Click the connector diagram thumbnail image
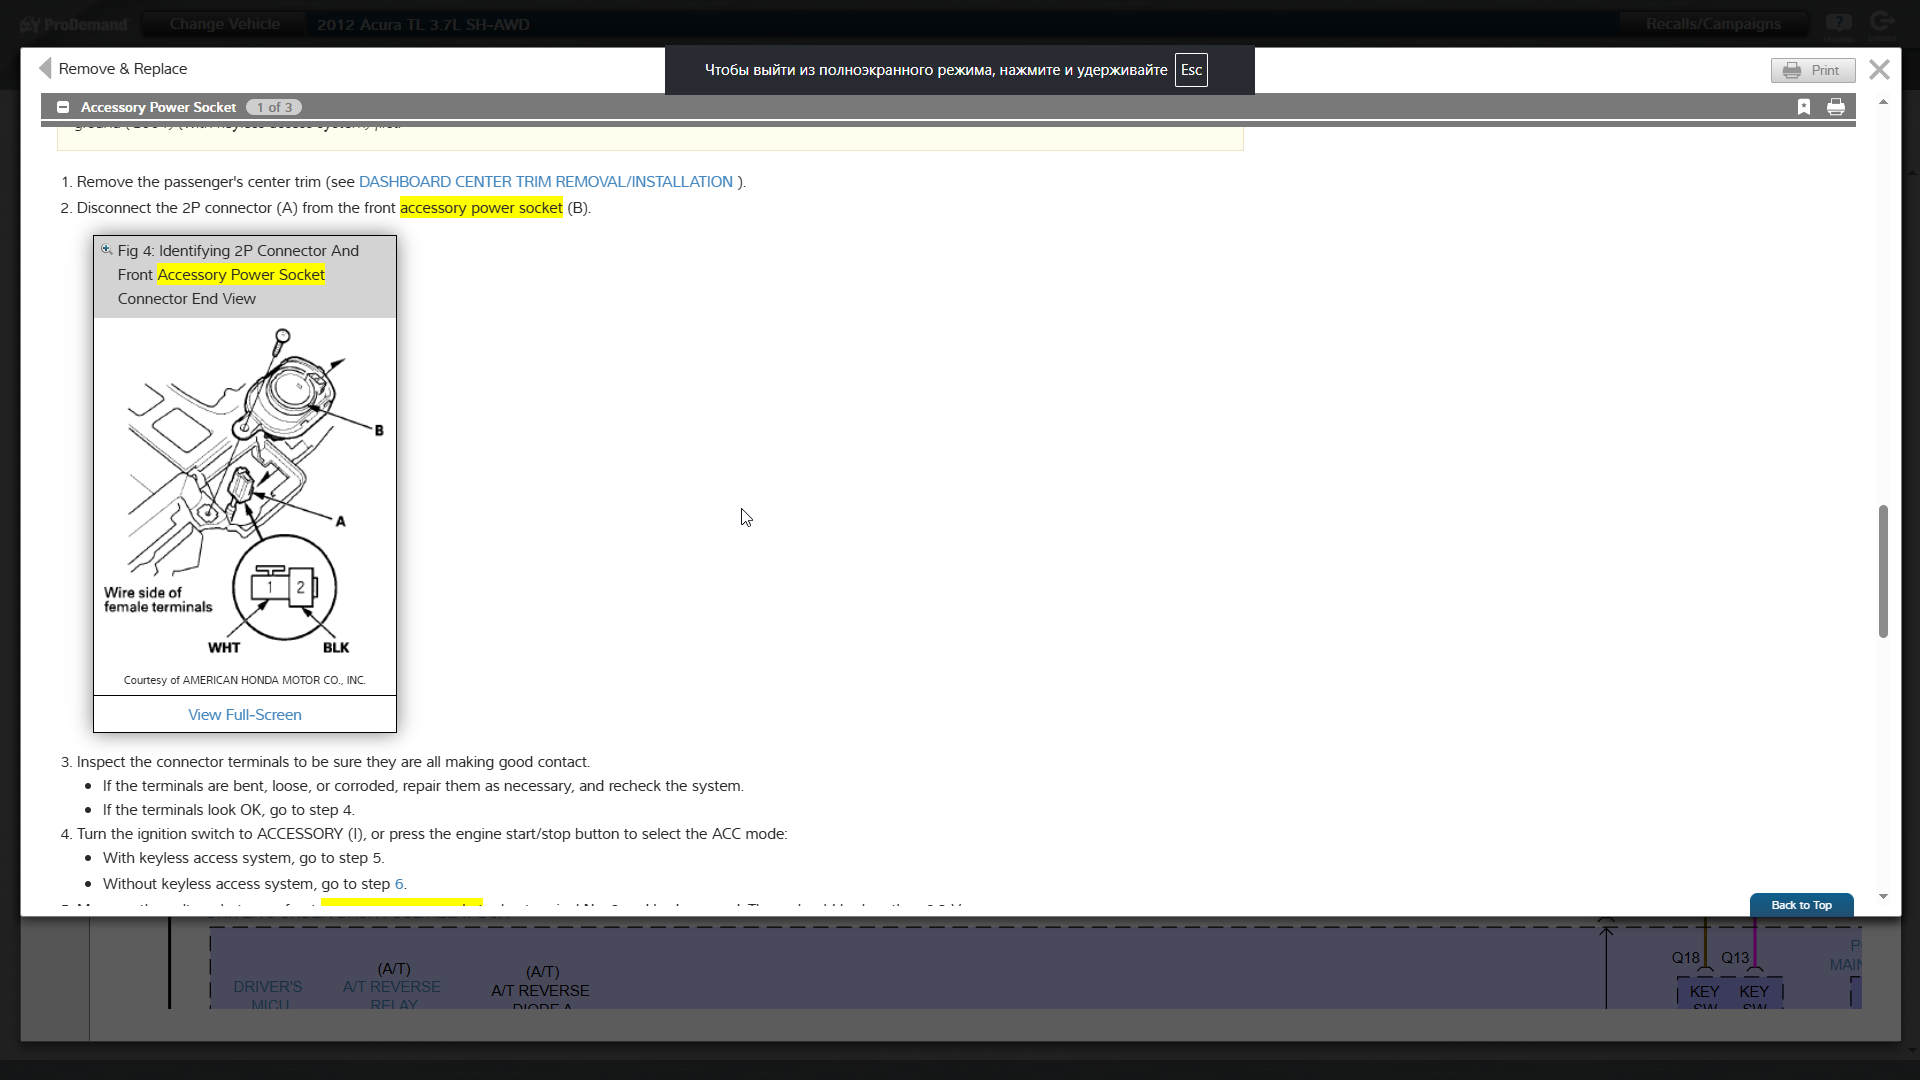1920x1080 pixels. pos(245,494)
